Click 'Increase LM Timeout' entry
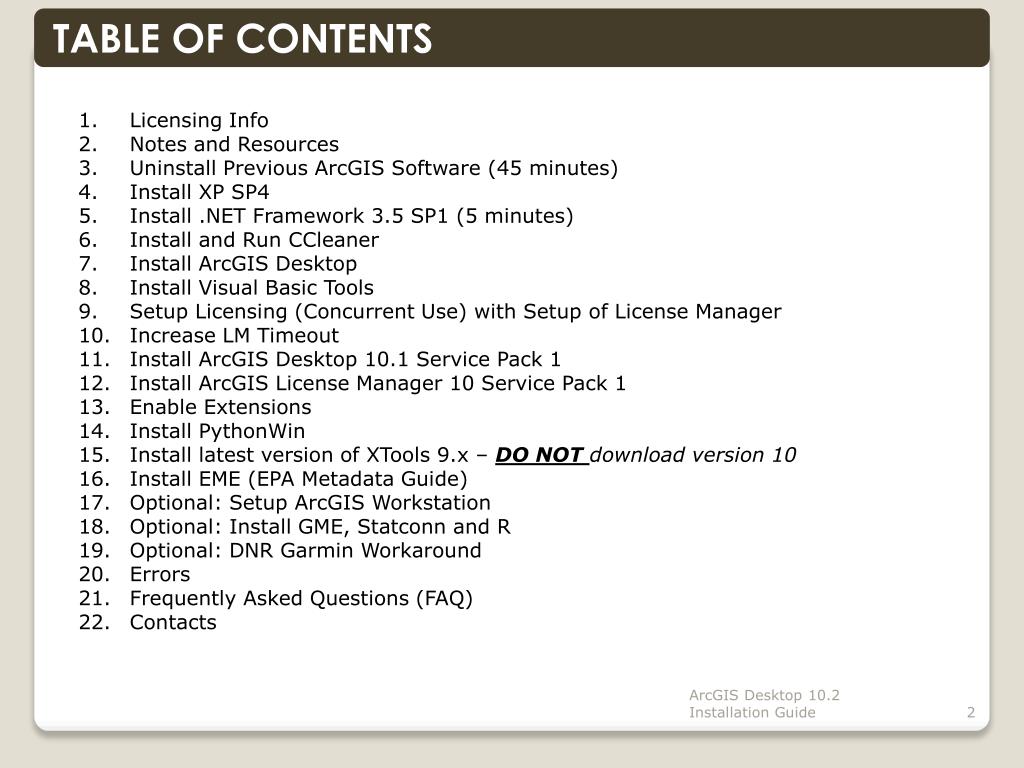This screenshot has height=768, width=1024. click(234, 335)
